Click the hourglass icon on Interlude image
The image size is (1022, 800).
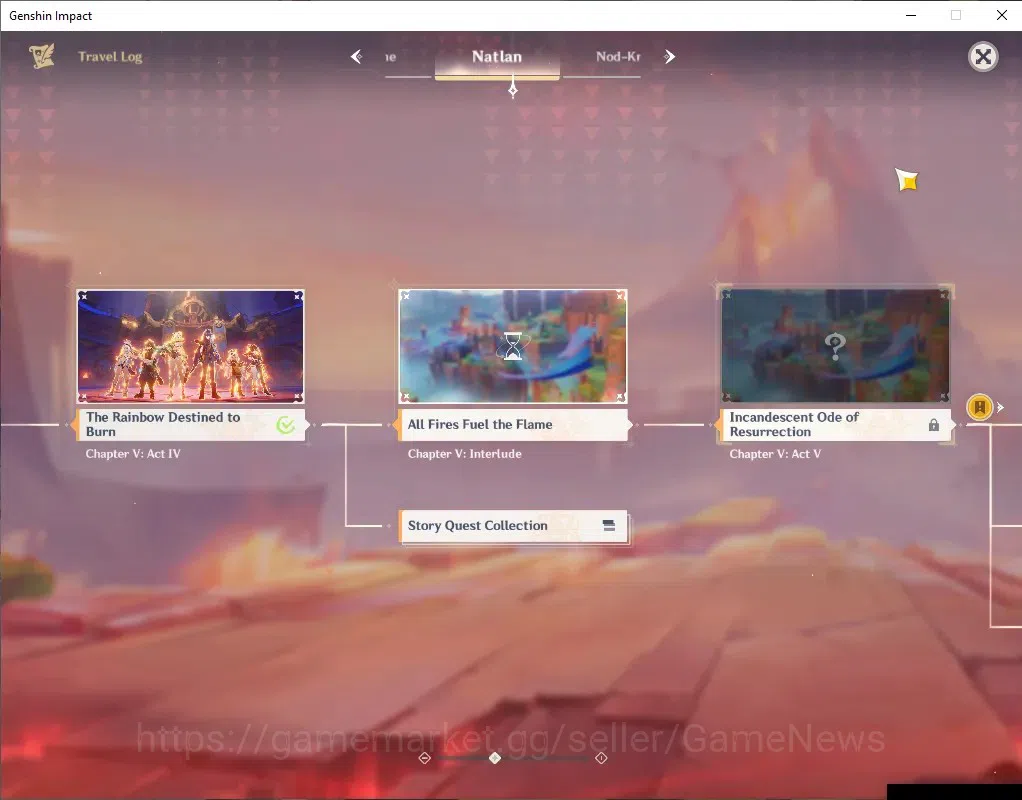pos(513,346)
